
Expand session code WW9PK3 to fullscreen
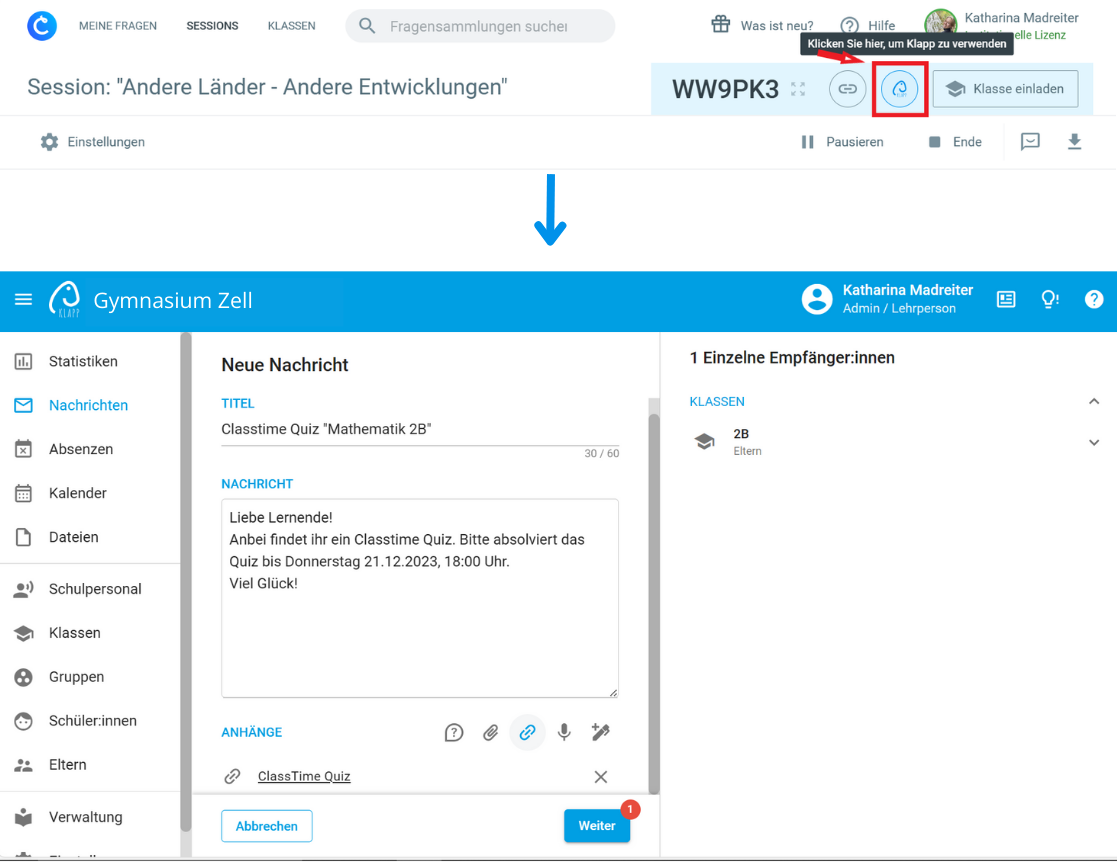(798, 89)
